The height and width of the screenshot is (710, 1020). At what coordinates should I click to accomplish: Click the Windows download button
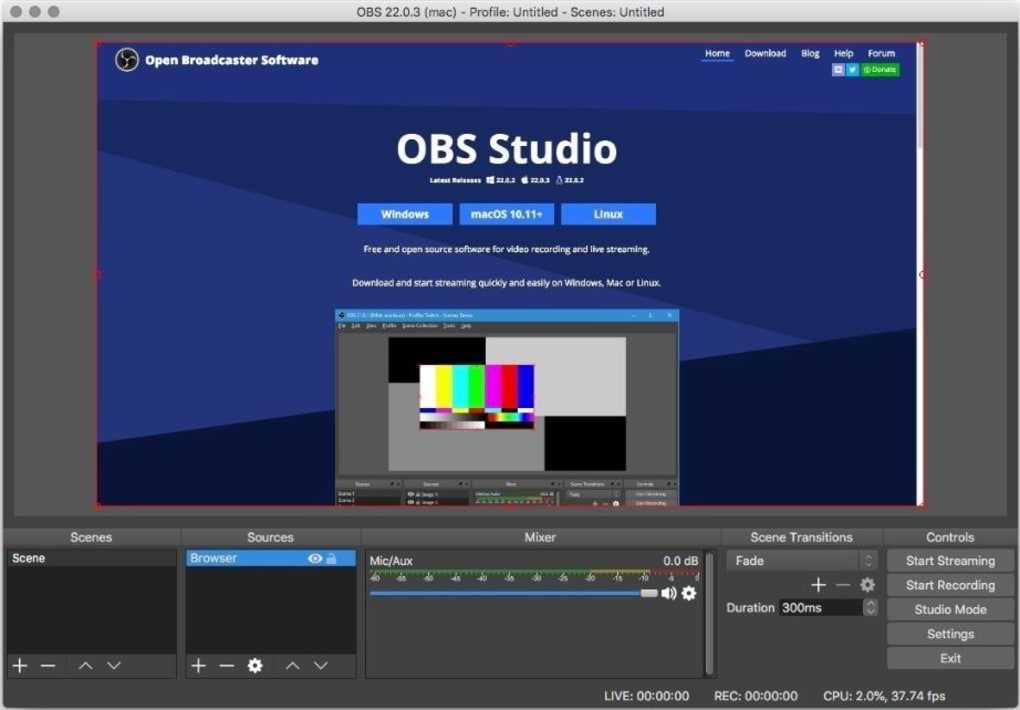click(405, 214)
